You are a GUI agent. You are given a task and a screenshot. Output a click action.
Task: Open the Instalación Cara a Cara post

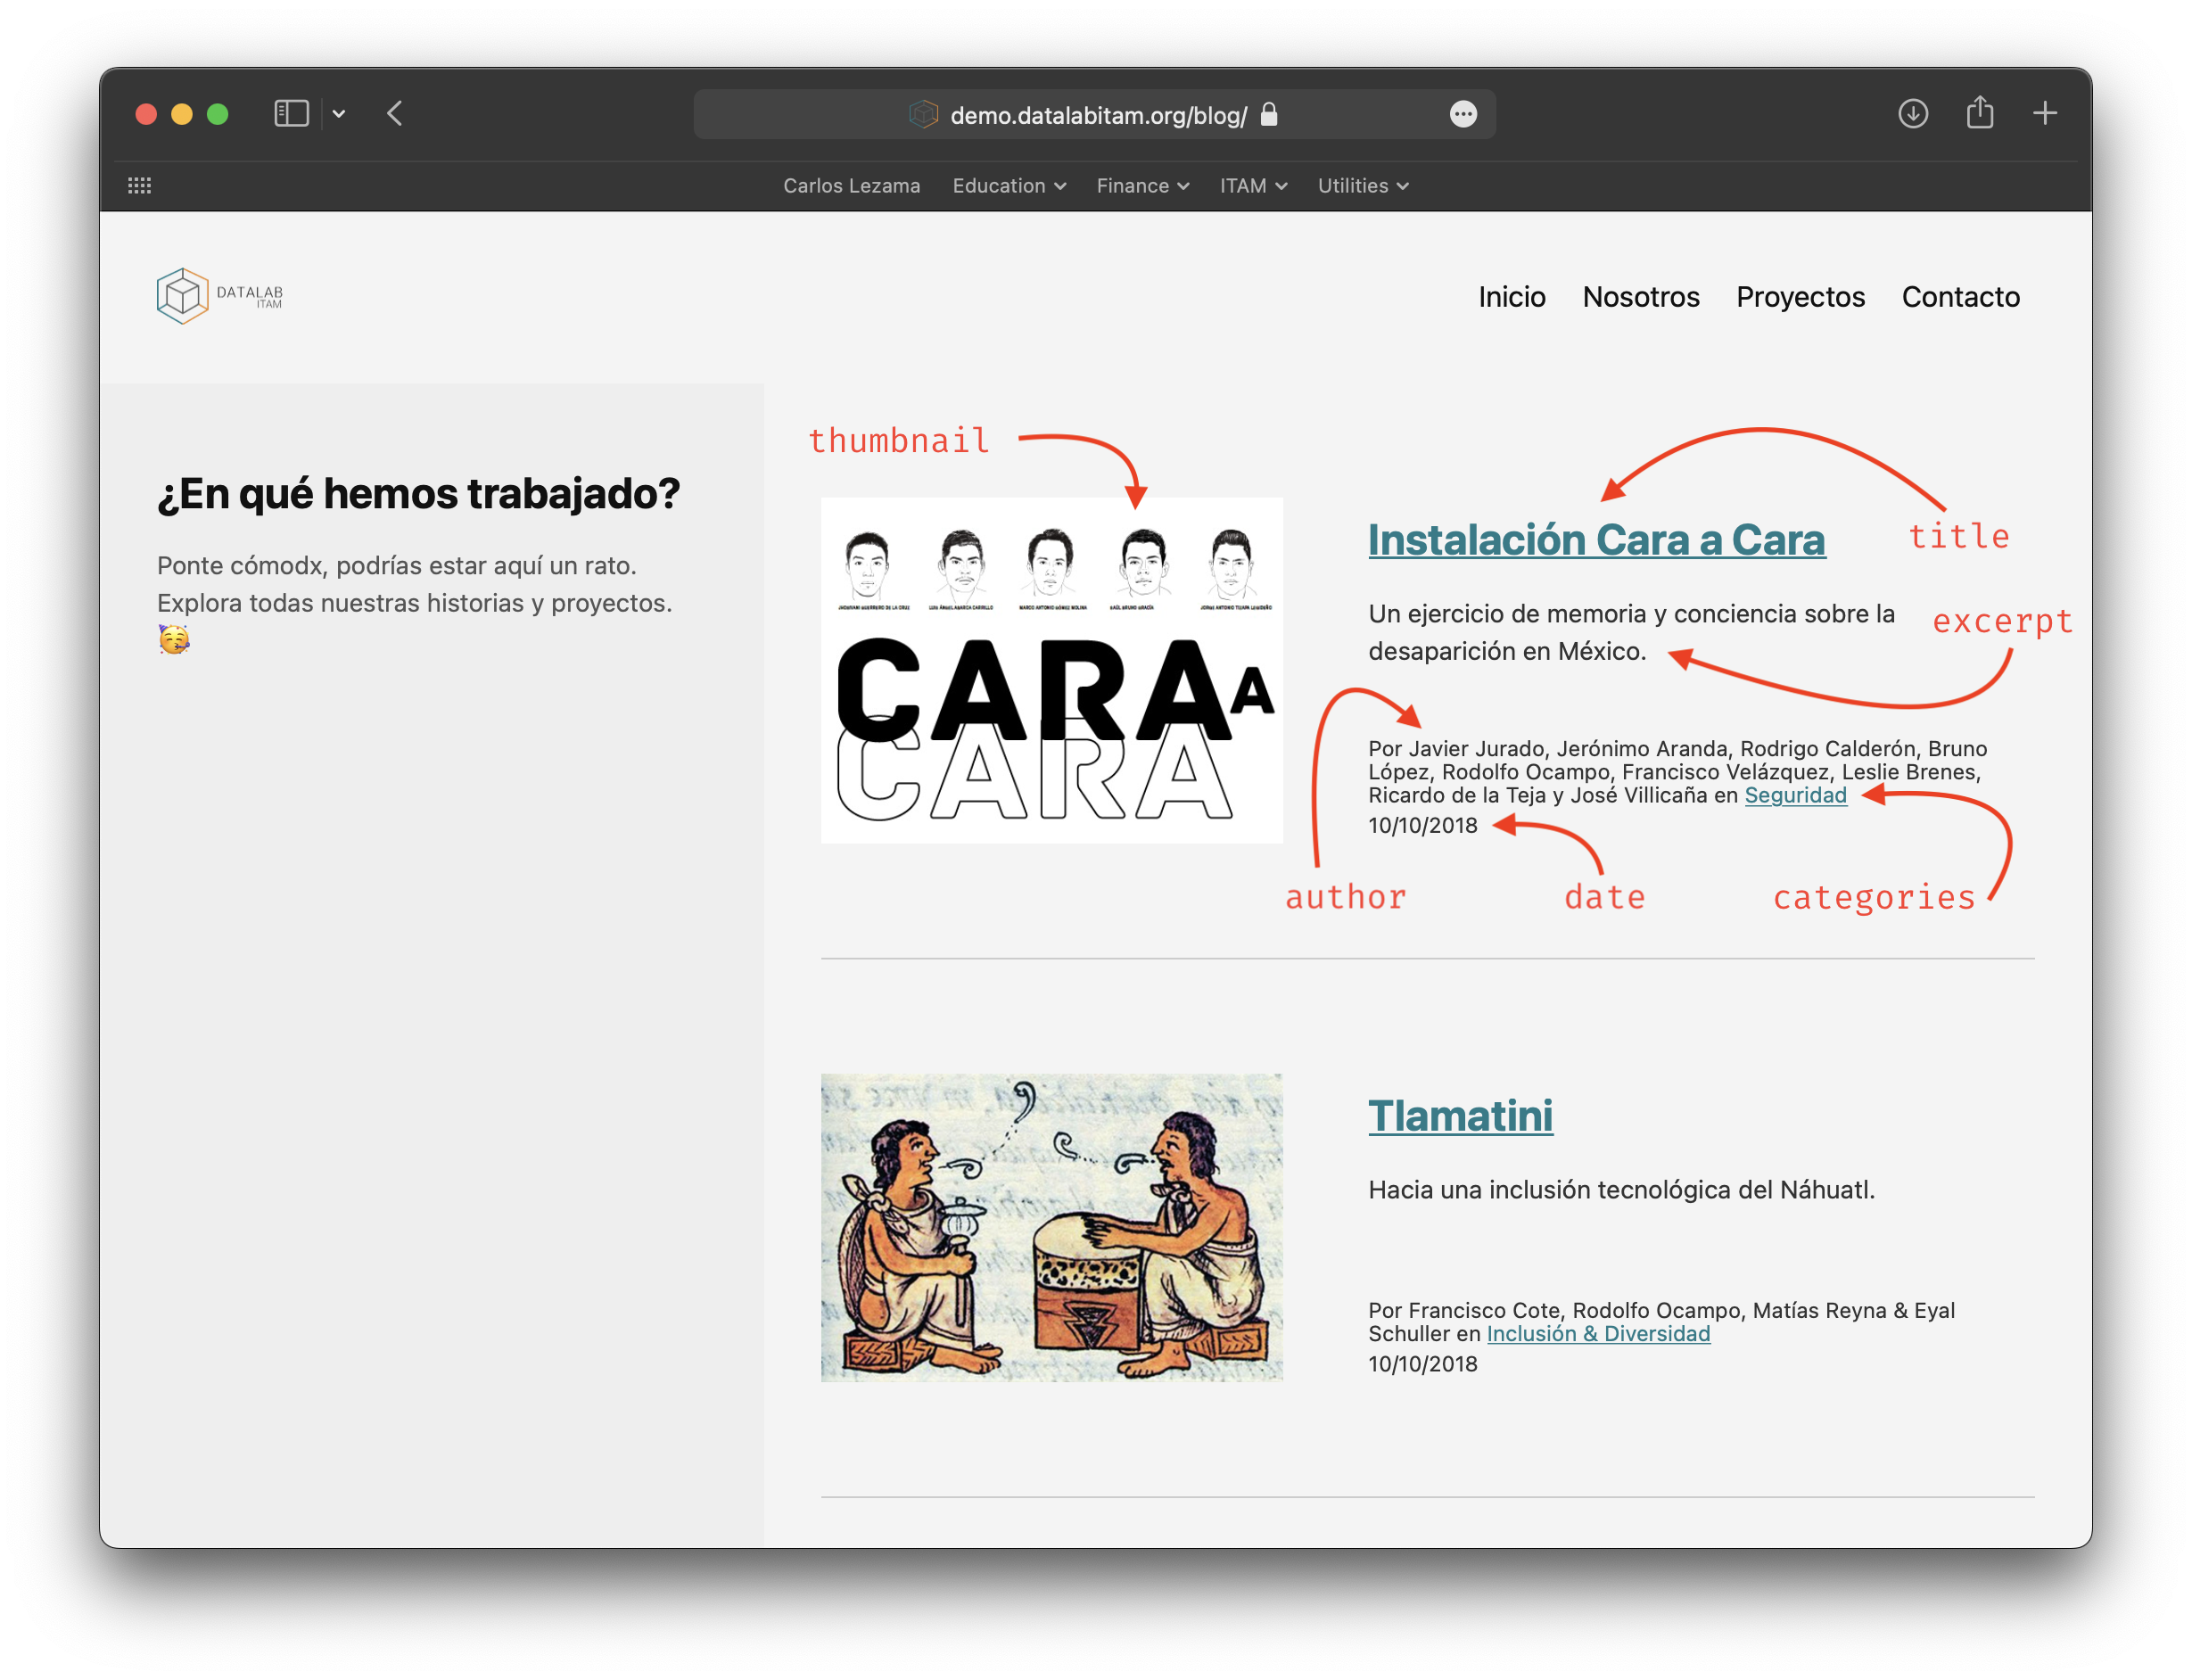click(x=1596, y=540)
